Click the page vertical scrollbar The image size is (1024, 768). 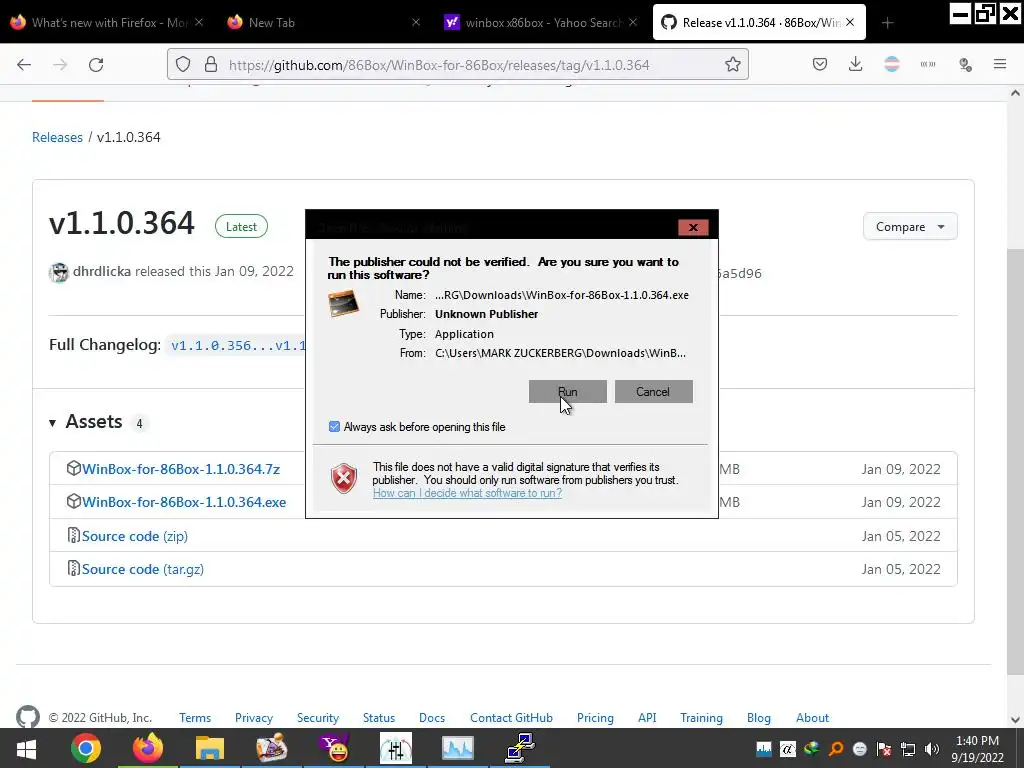tap(1015, 461)
